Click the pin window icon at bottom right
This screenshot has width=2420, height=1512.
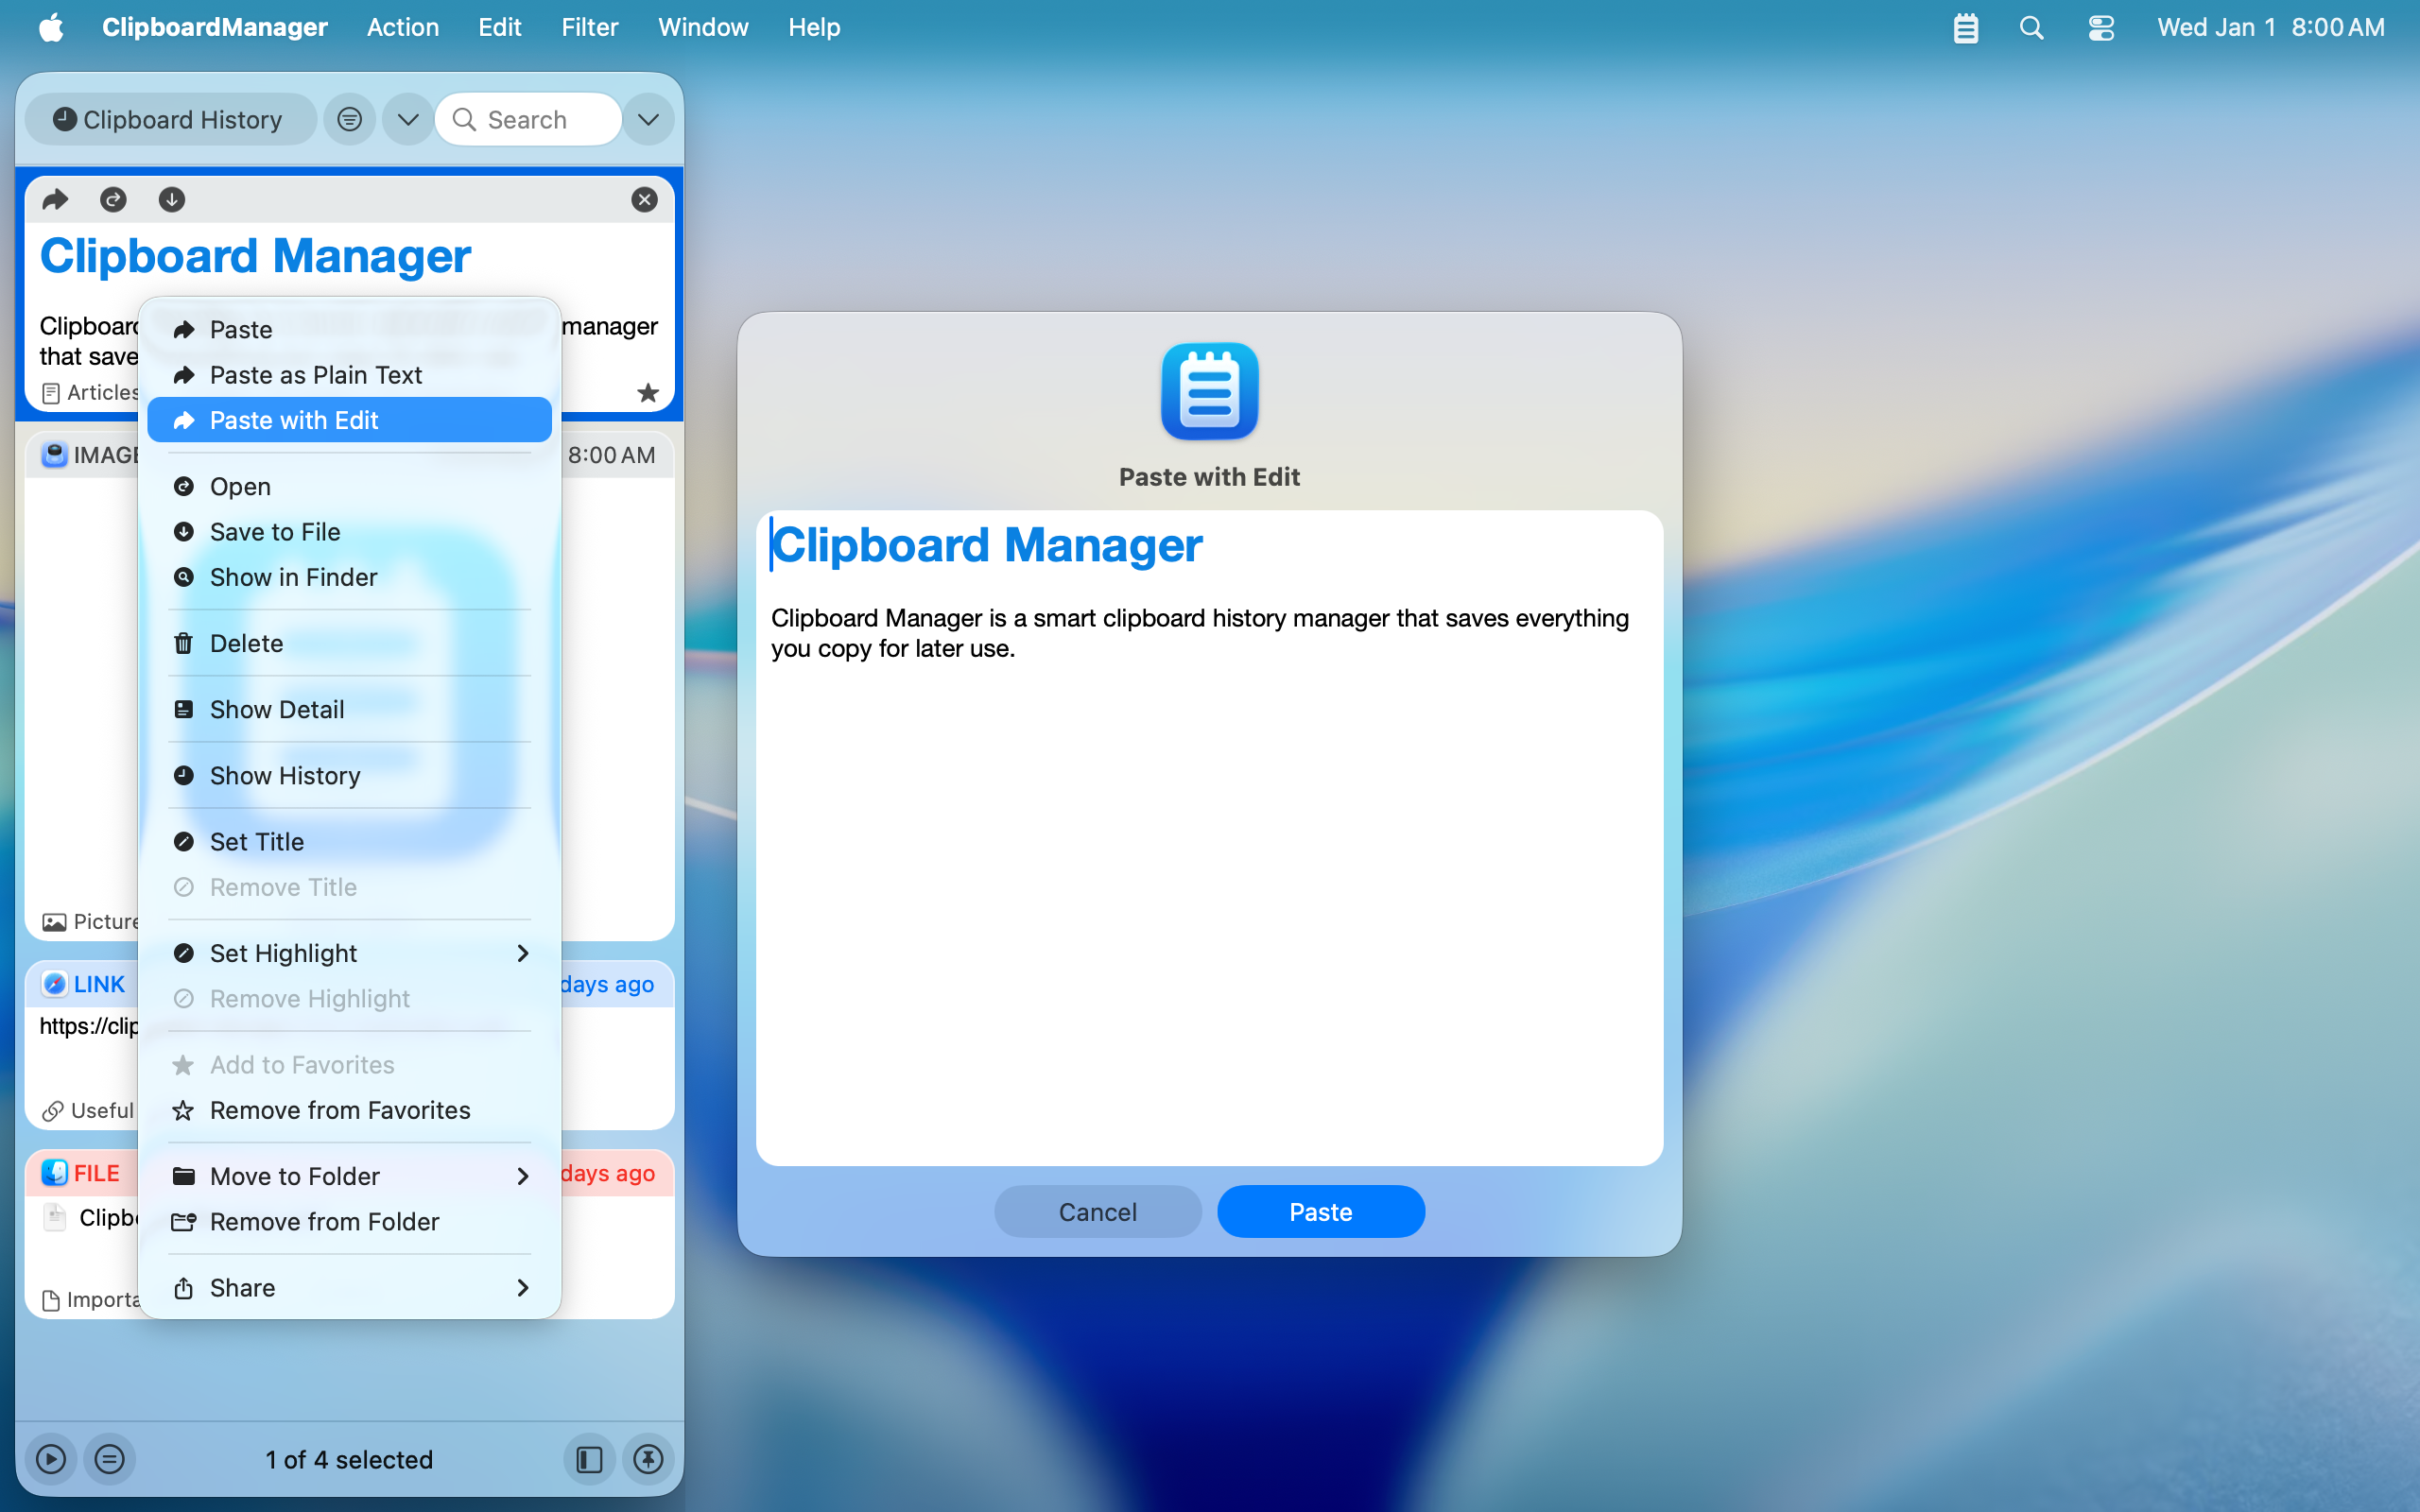click(648, 1459)
